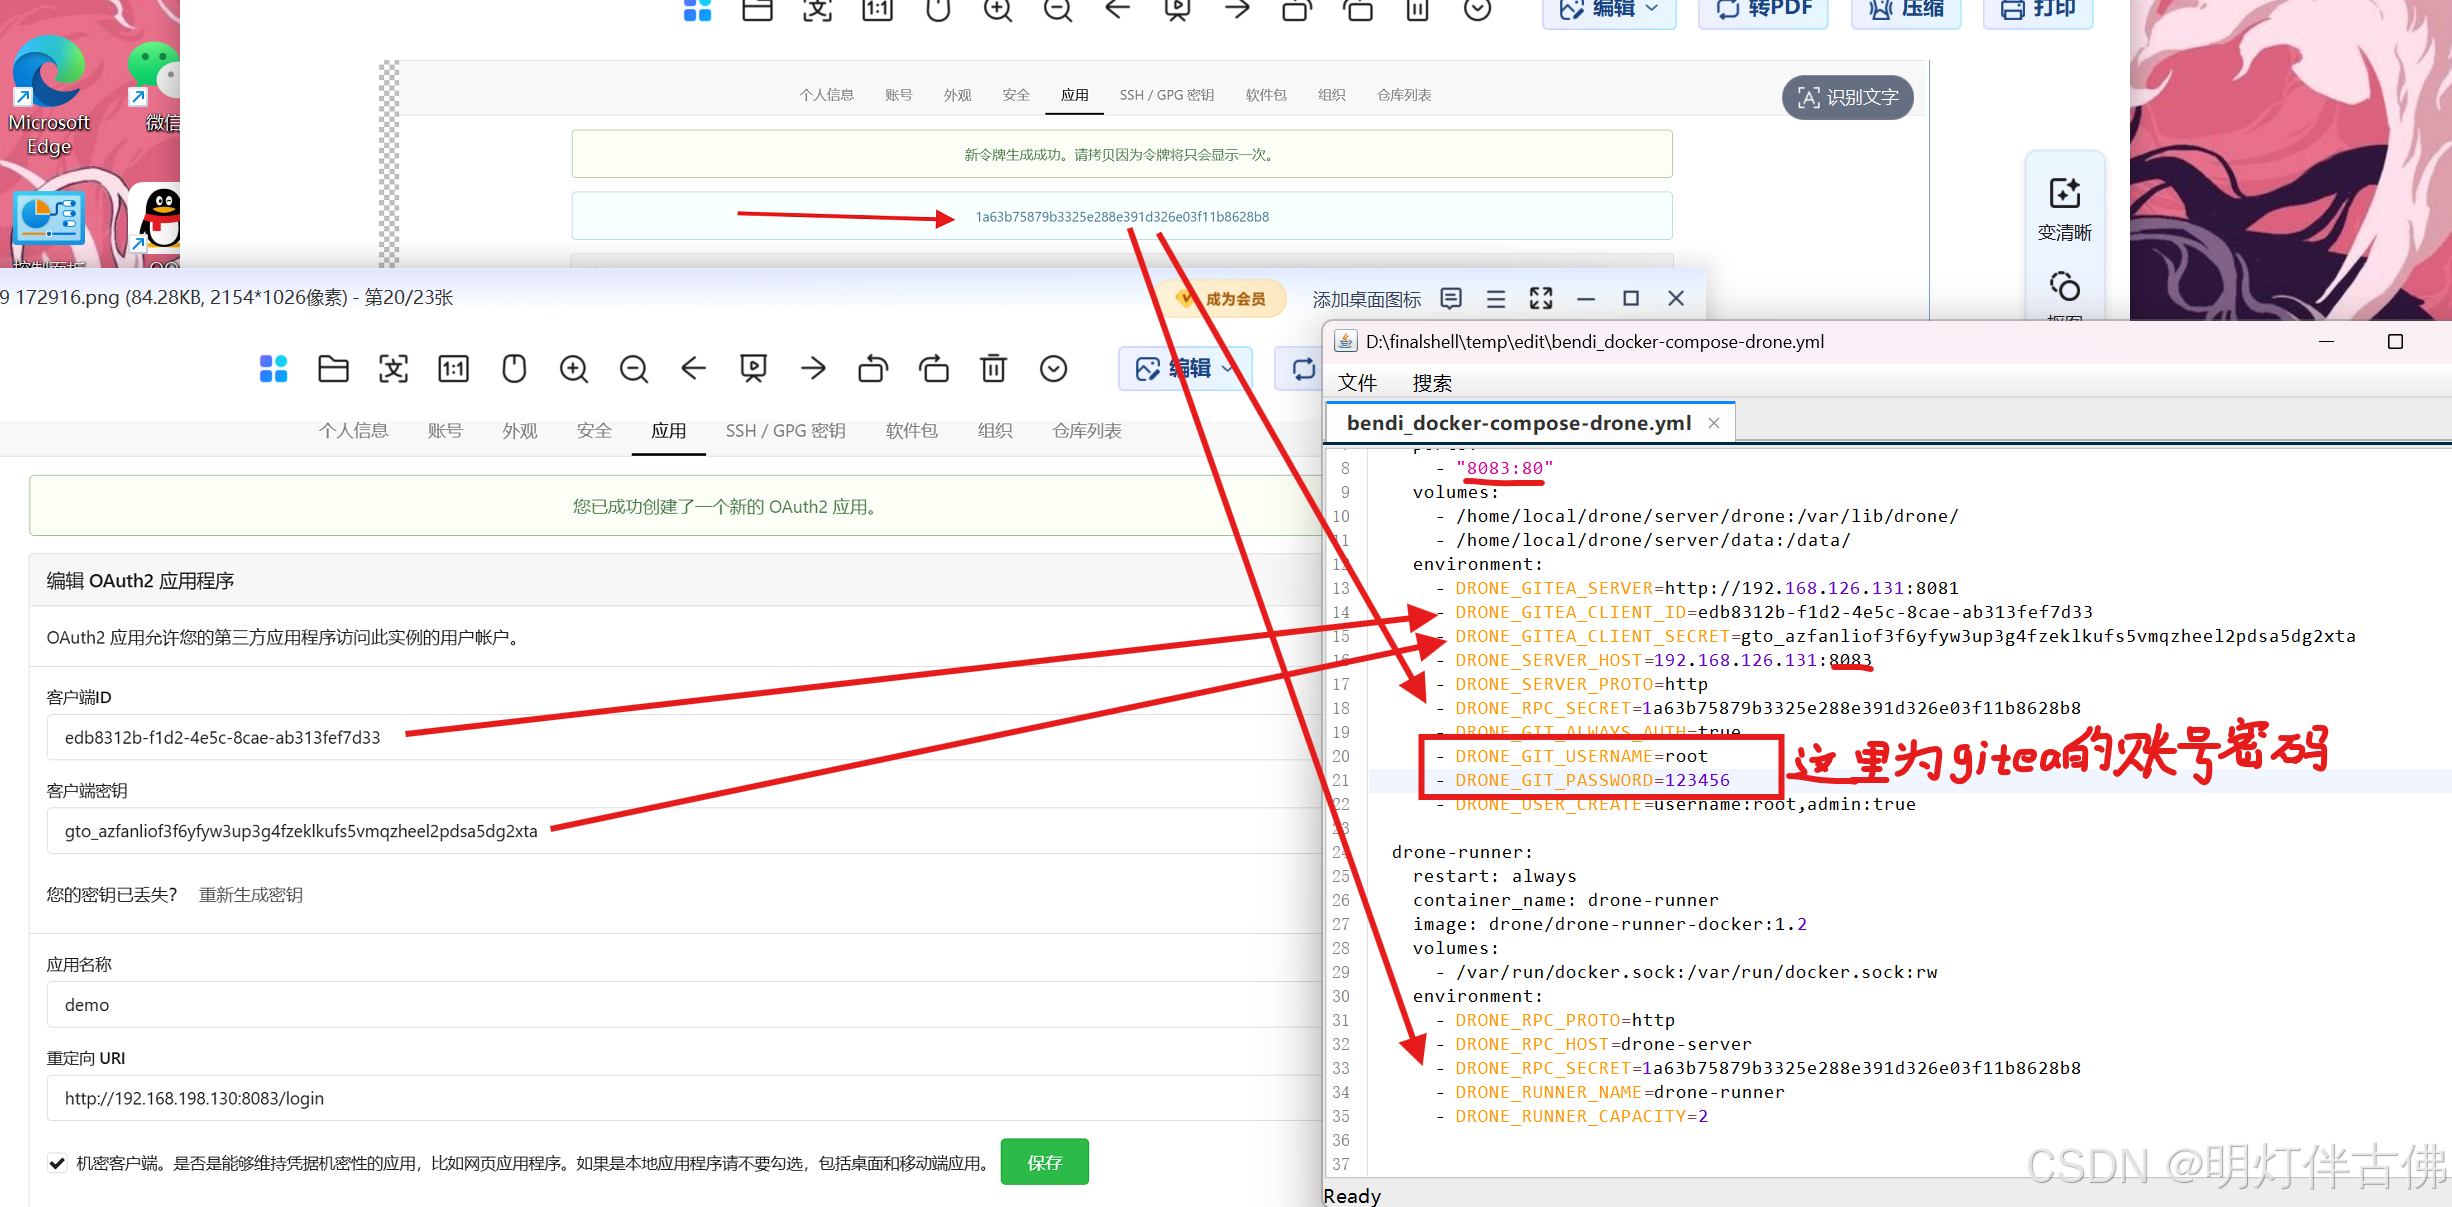Click green 保存 button in the image
This screenshot has width=2452, height=1207.
click(x=1044, y=1162)
